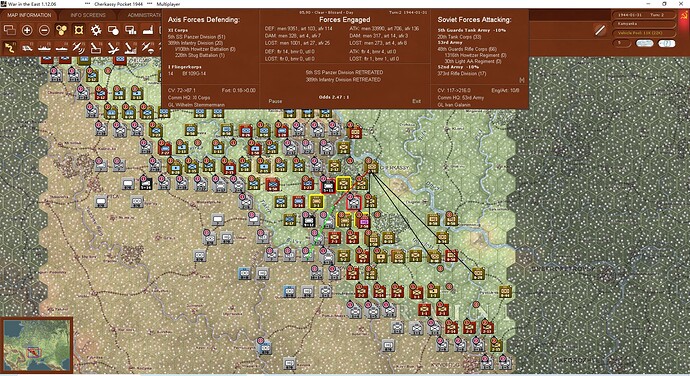
Task: Click the zoom out minus icon
Action: point(44,30)
